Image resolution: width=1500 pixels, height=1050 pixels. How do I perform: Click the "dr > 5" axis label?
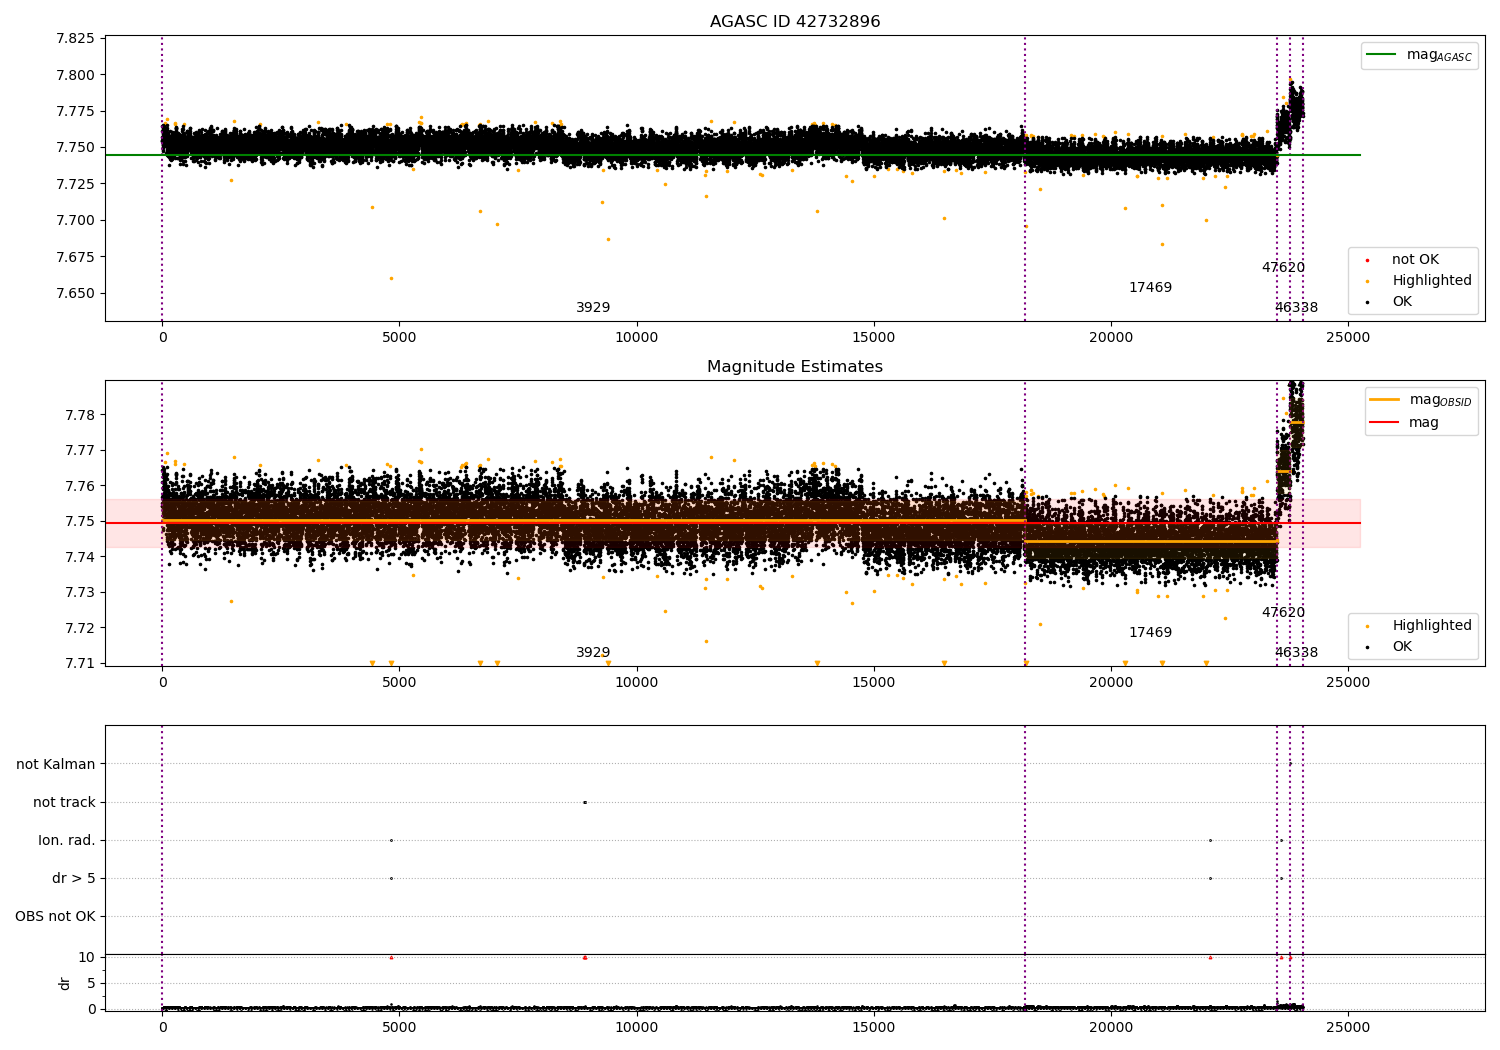(74, 878)
